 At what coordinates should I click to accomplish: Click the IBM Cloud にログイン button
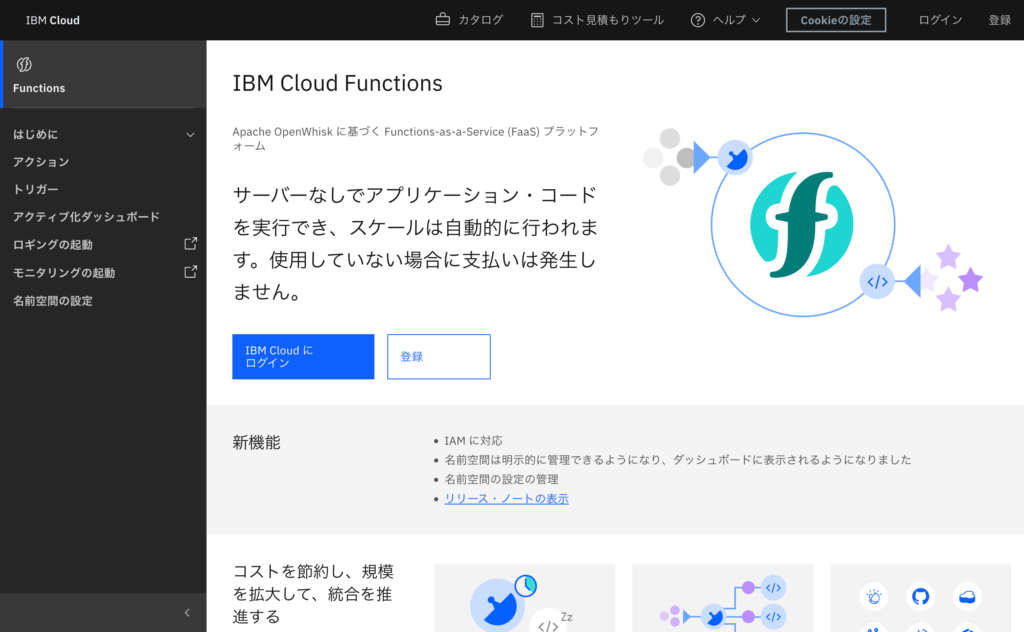(x=303, y=357)
